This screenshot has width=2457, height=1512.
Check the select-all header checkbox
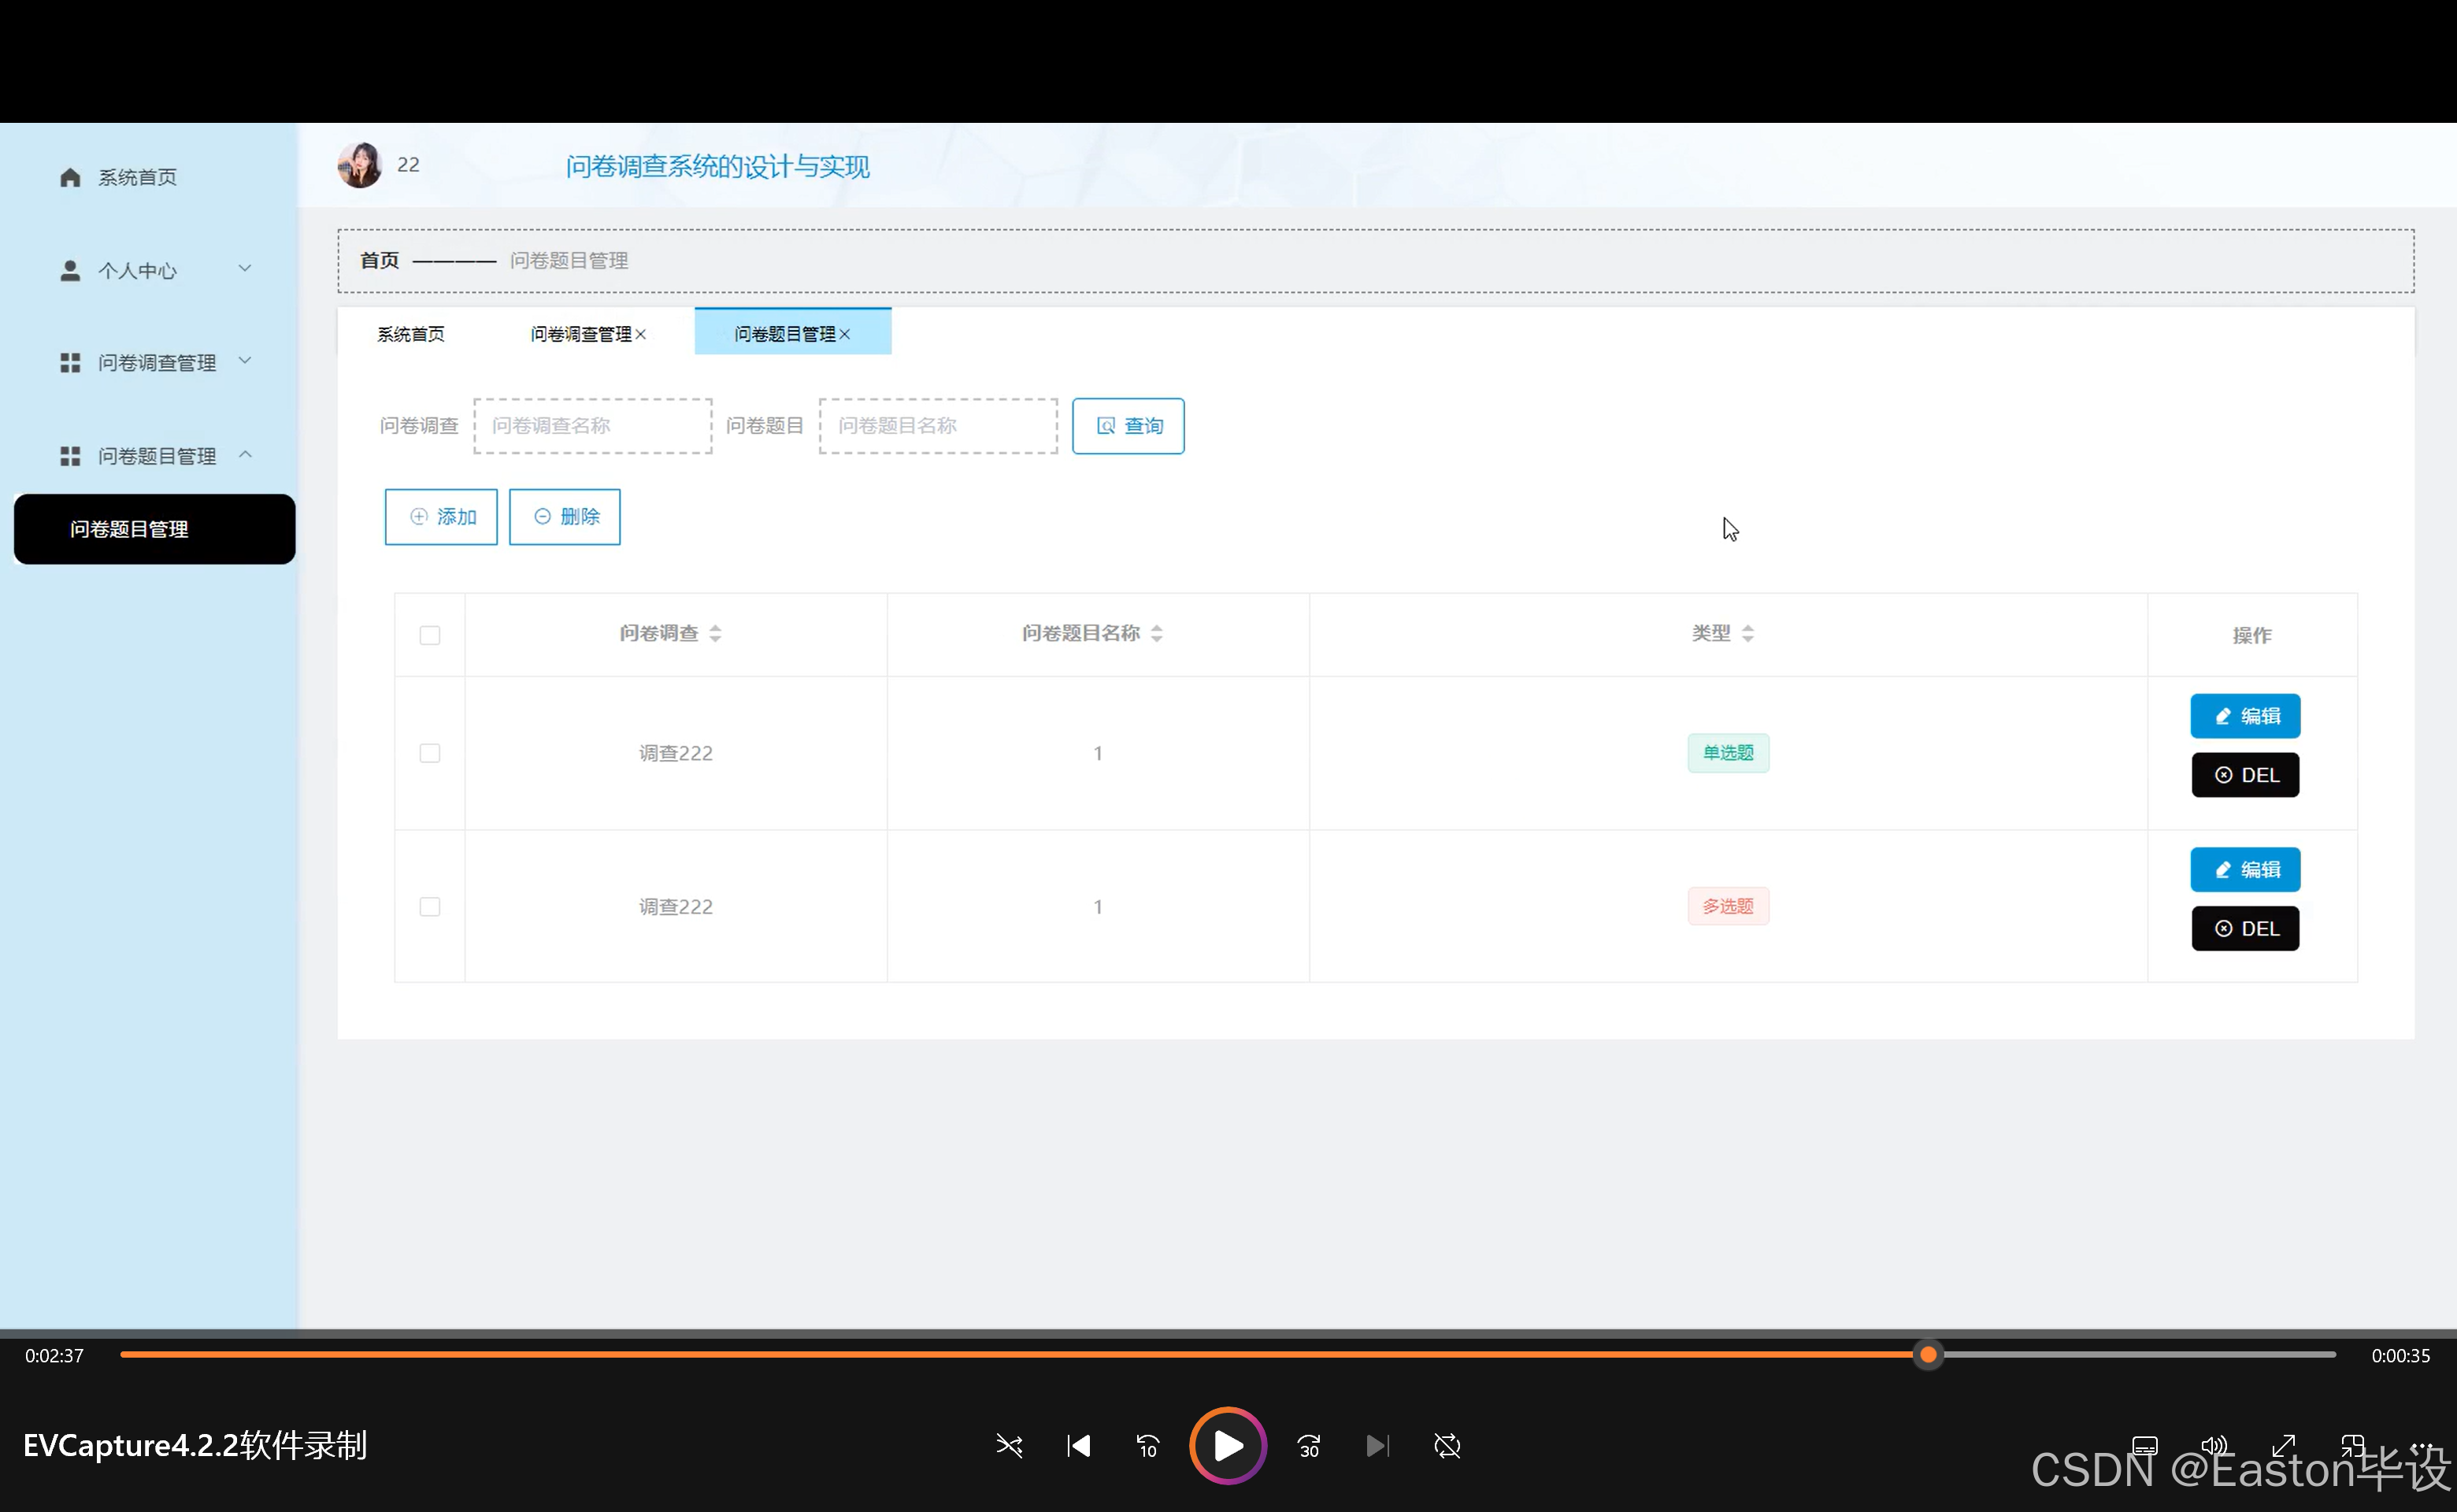click(430, 635)
